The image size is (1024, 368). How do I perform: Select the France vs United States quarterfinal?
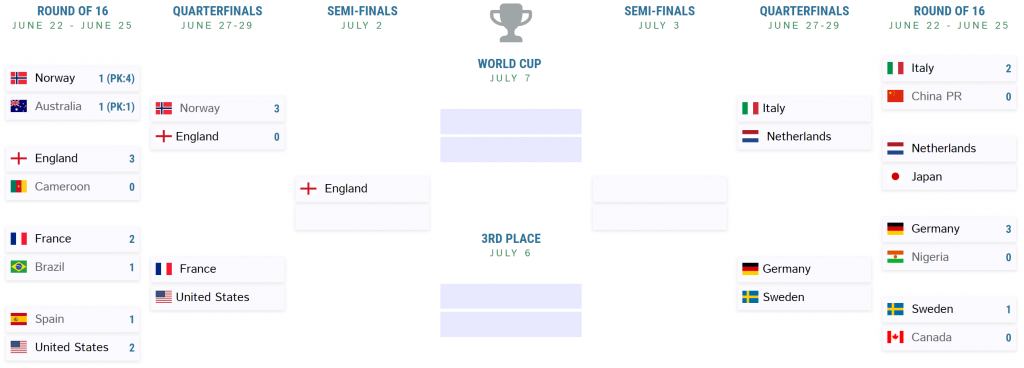pyautogui.click(x=217, y=283)
